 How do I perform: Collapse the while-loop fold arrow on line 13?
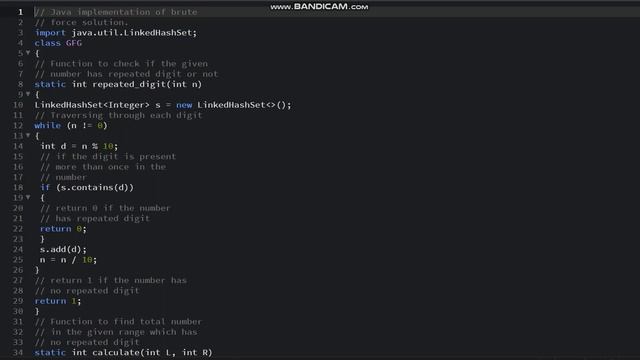(x=28, y=135)
